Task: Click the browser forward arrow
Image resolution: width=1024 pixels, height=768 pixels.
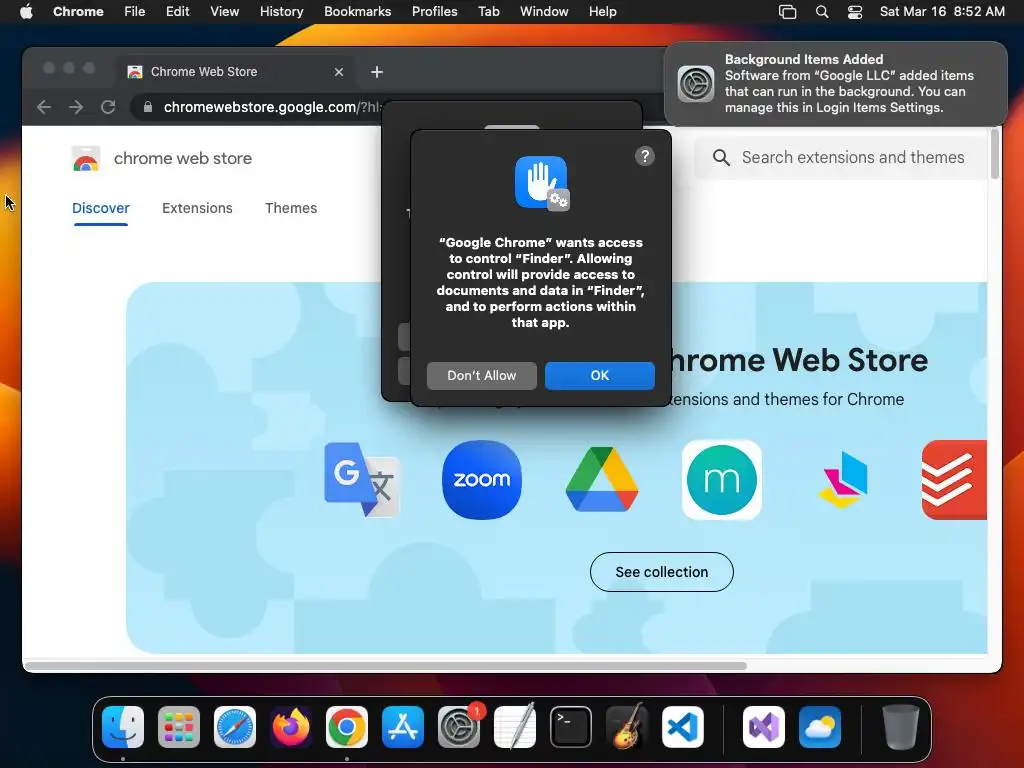Action: (76, 107)
